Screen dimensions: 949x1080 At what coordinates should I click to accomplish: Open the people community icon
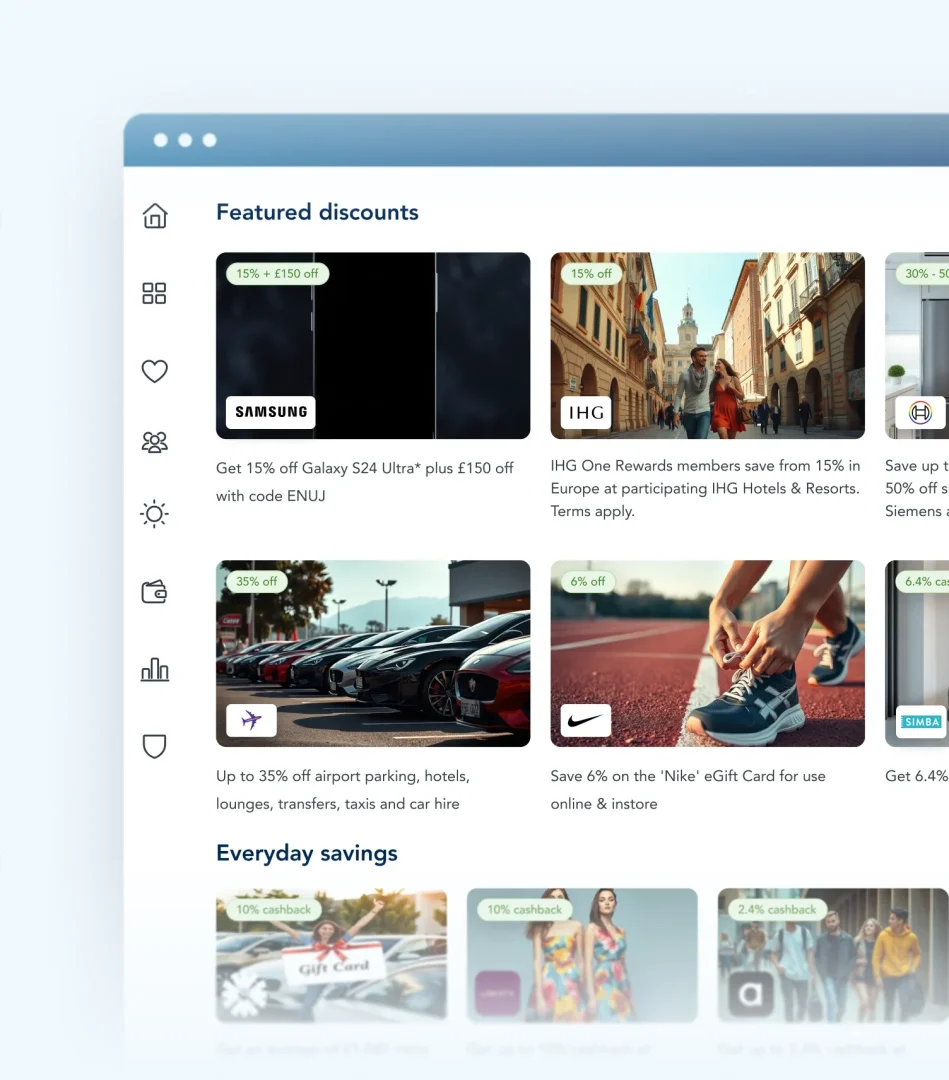154,442
